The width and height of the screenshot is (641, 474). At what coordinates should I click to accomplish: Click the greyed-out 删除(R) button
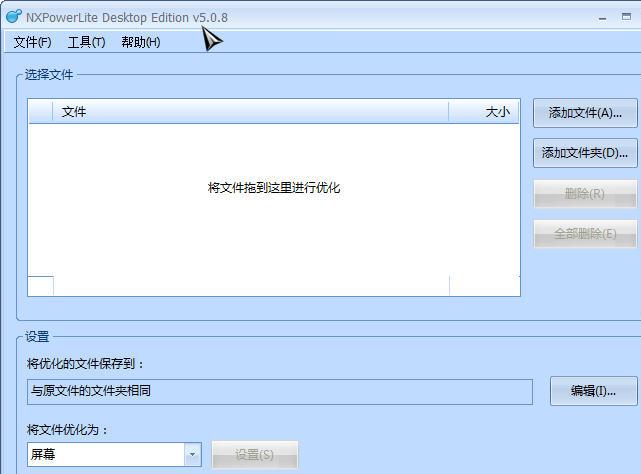(584, 194)
